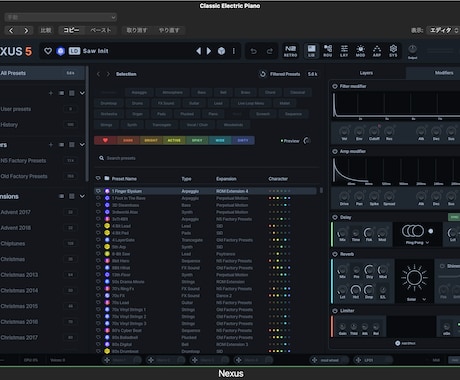Image resolution: width=460 pixels, height=380 pixels.
Task: Click the Compare button in plugin header
Action: tap(46, 30)
